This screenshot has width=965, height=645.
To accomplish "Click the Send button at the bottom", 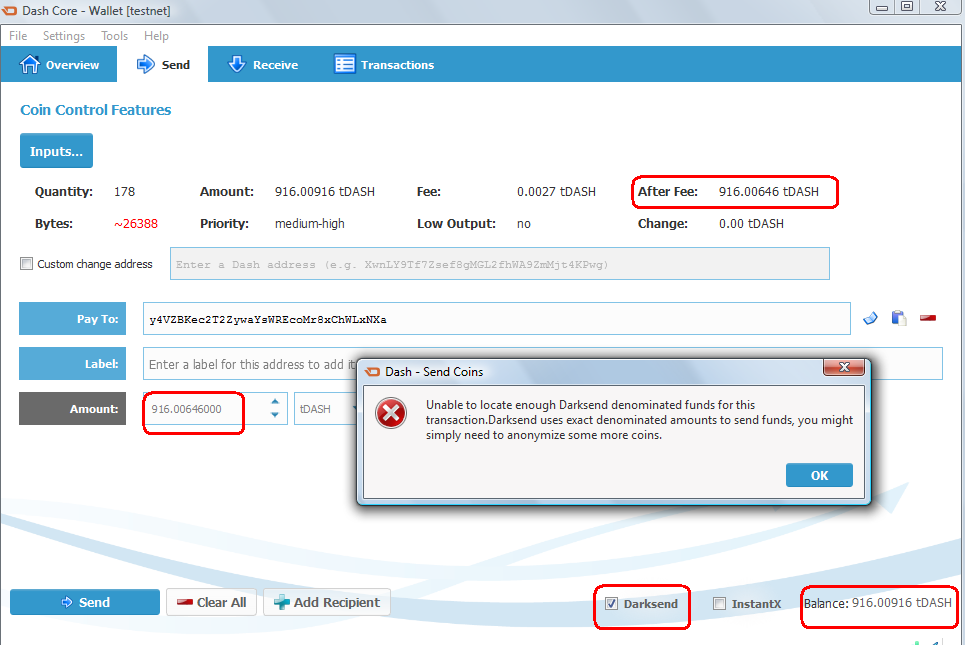I will [x=85, y=602].
